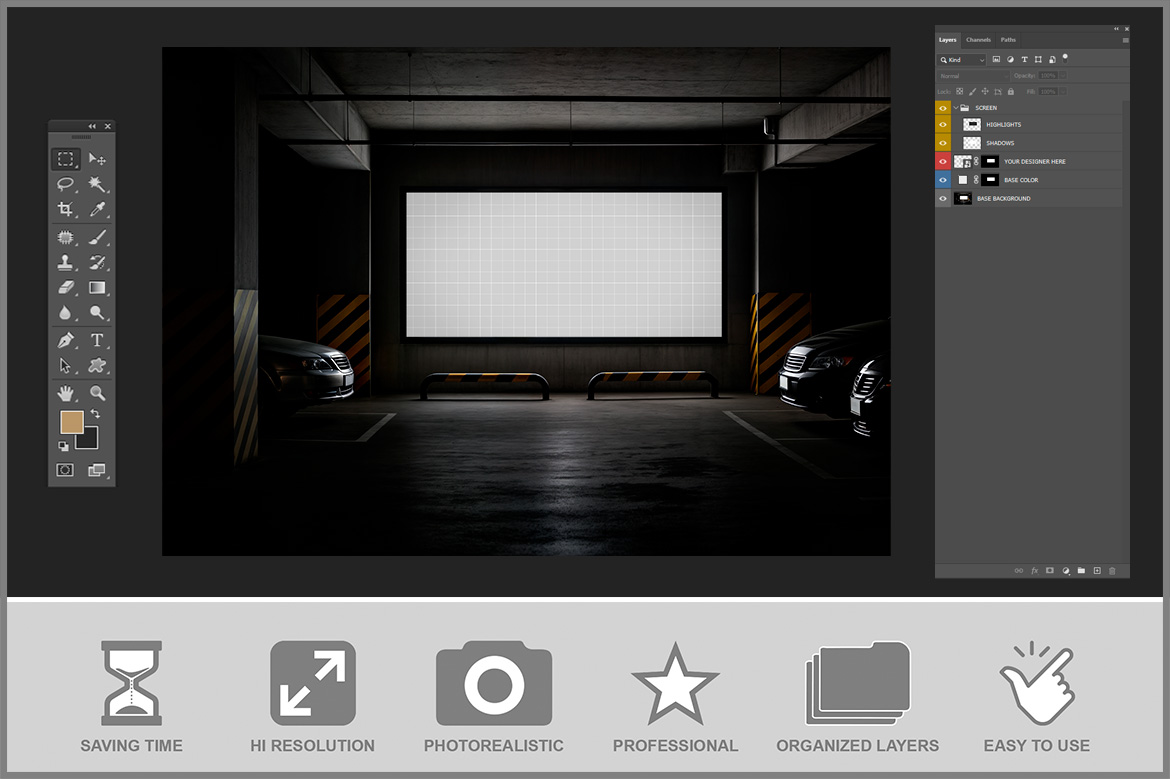Switch to the Paths tab
The height and width of the screenshot is (779, 1170).
point(1008,40)
